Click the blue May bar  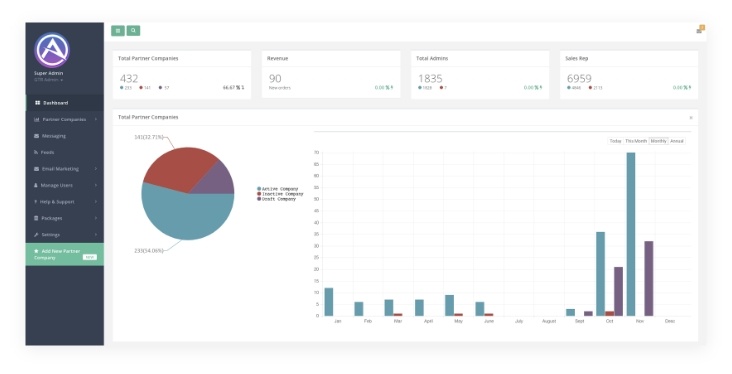pos(449,305)
